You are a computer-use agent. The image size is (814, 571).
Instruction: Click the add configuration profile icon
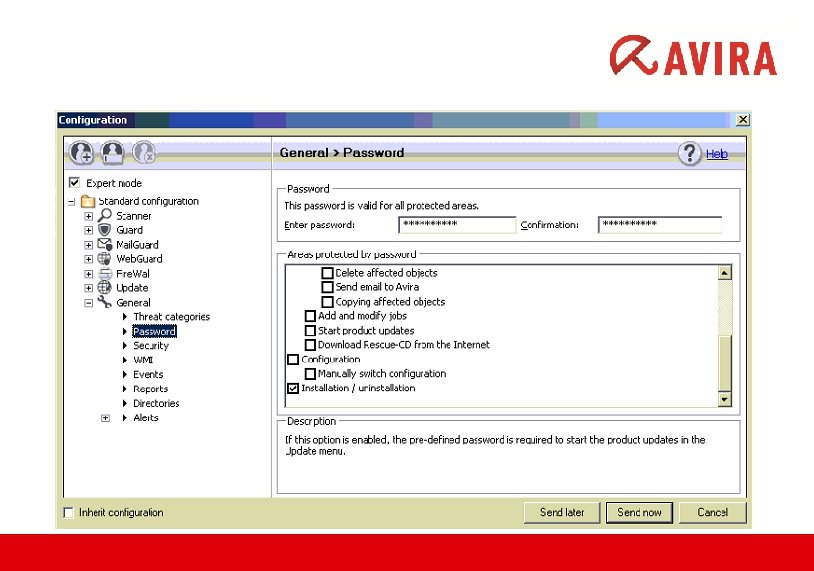[x=82, y=153]
